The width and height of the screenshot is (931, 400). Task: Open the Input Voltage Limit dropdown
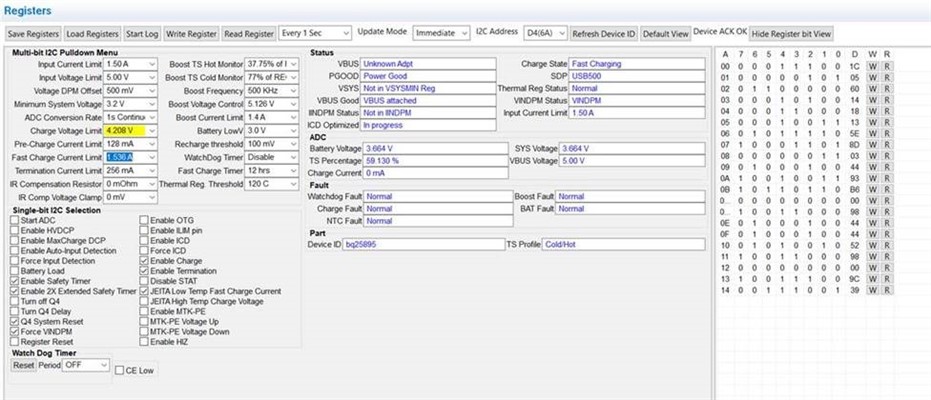(130, 77)
